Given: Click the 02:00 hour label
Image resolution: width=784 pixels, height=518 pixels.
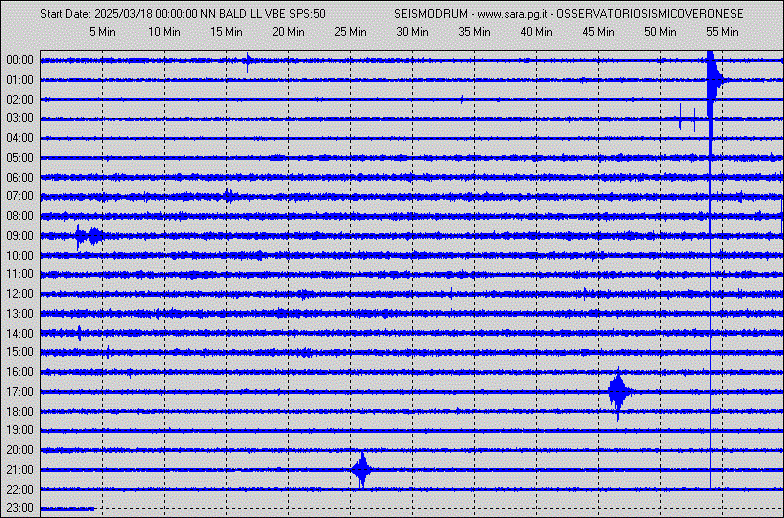Looking at the screenshot, I should (20, 100).
